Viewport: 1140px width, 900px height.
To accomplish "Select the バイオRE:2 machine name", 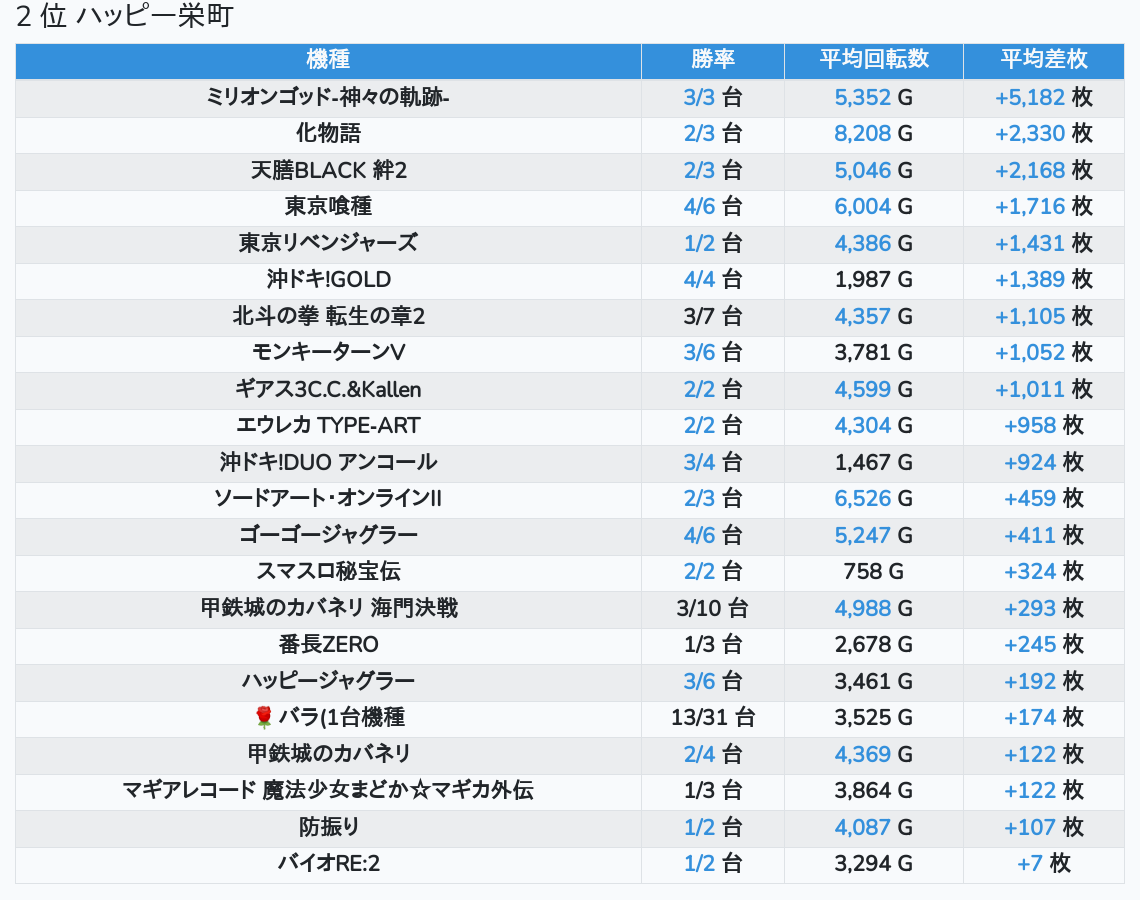I will (x=328, y=864).
